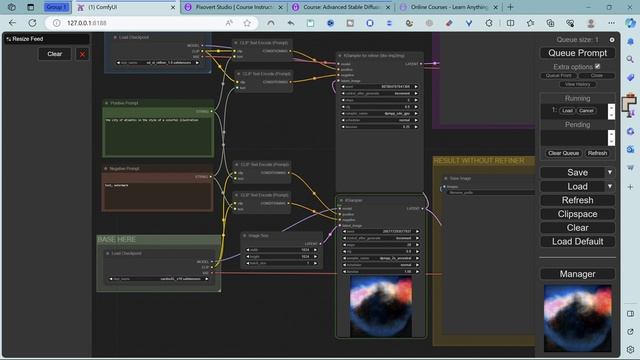This screenshot has width=640, height=360.
Task: Switch to Advanced Stable Diffusion course tab
Action: [x=341, y=7]
